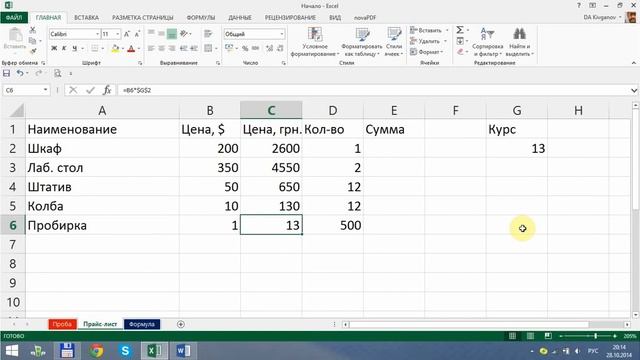Click the AutoSum sigma icon
640x360 pixels.
click(460, 30)
